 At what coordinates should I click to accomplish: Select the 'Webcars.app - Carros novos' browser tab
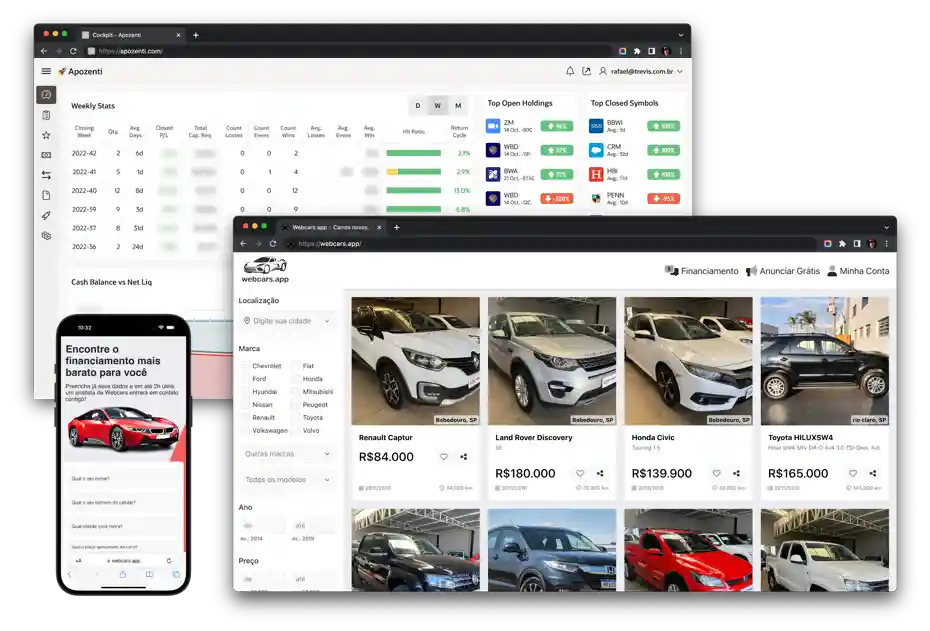coord(332,227)
